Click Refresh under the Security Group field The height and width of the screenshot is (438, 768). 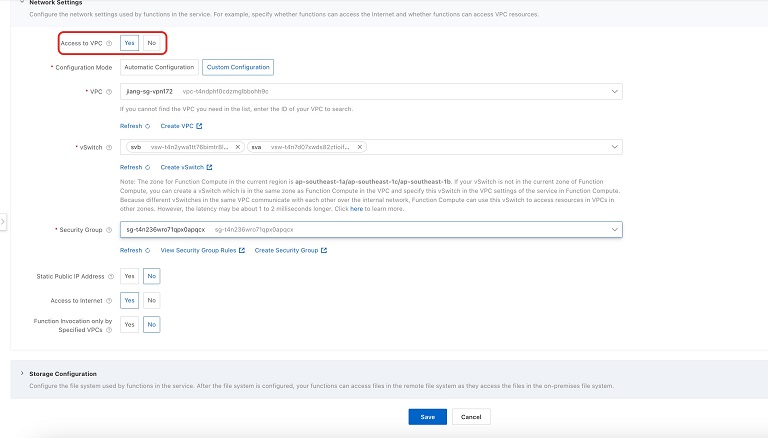pyautogui.click(x=135, y=250)
